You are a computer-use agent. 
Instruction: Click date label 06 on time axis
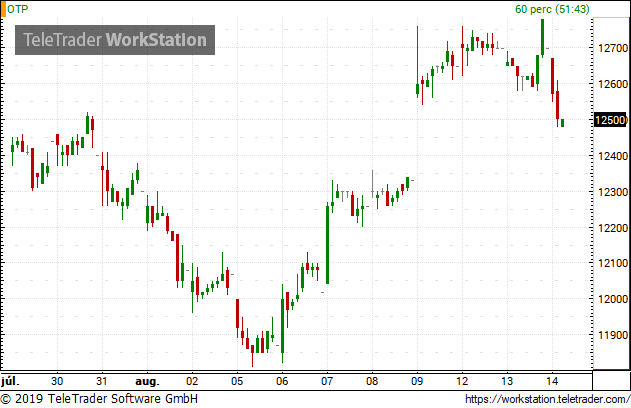tap(282, 381)
